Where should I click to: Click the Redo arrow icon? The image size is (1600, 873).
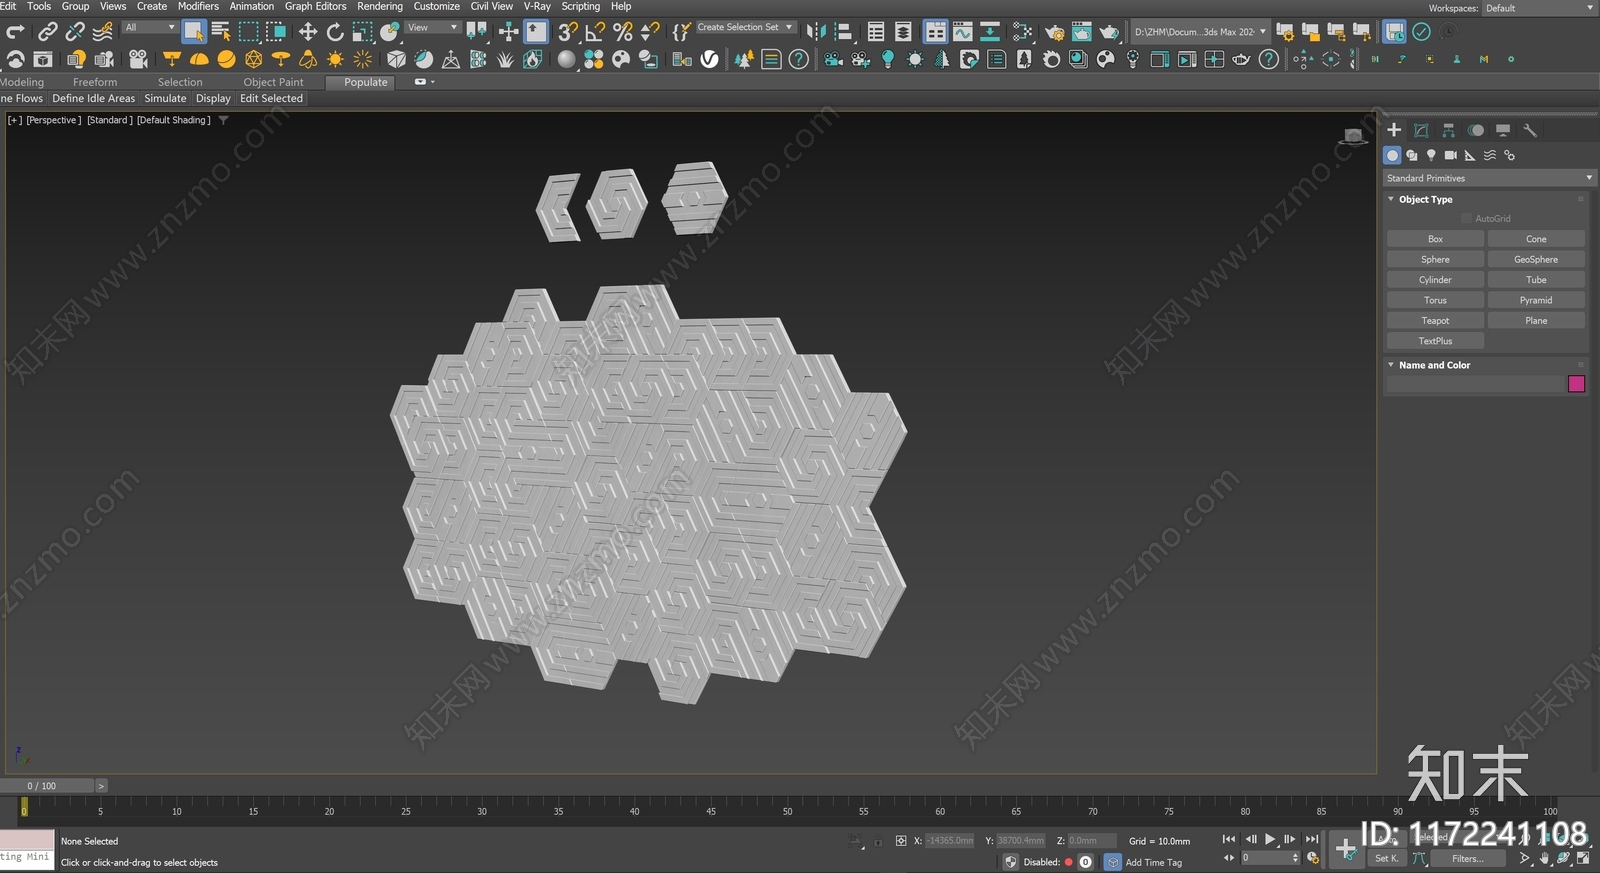pyautogui.click(x=15, y=32)
